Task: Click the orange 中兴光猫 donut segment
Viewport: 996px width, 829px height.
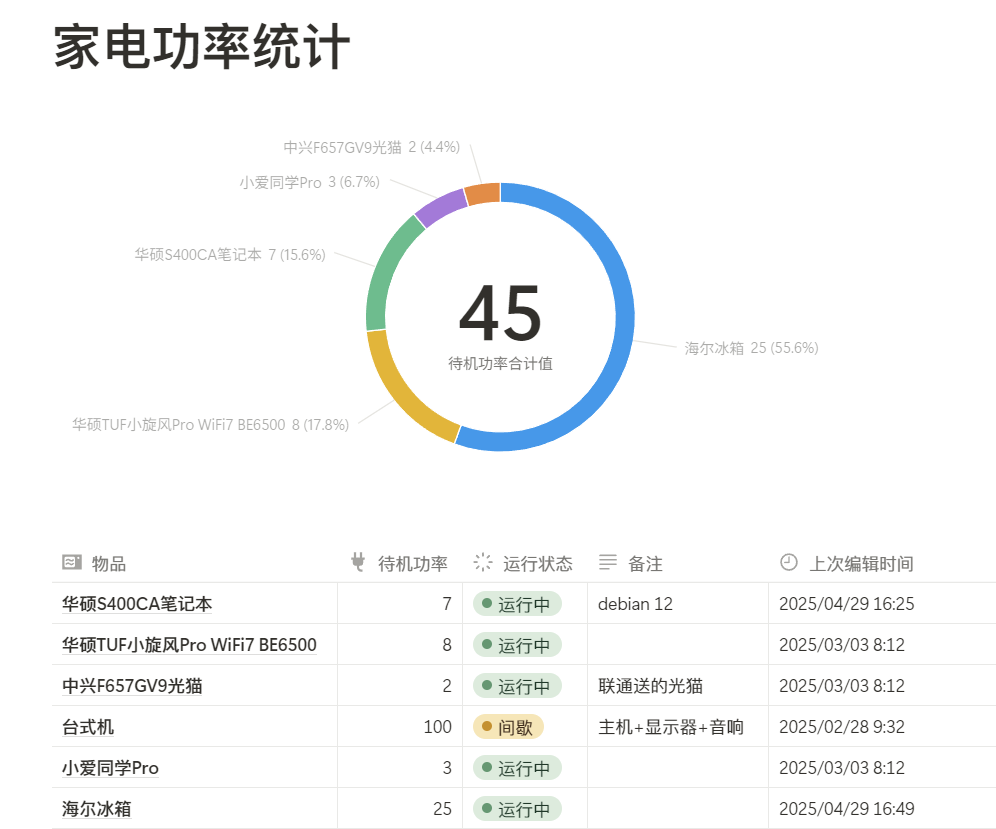Action: (x=483, y=193)
